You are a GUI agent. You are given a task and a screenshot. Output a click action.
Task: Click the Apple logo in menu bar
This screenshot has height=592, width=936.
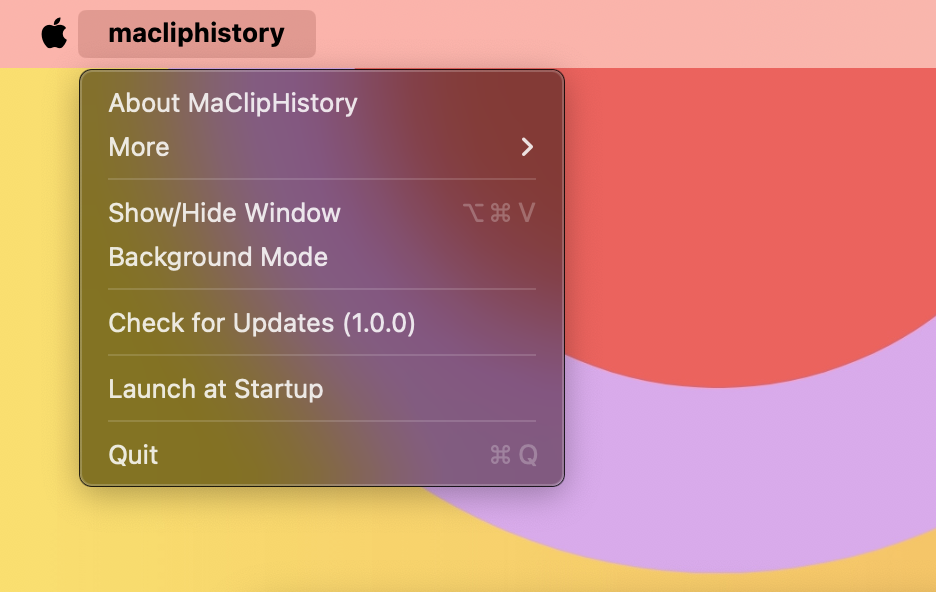(x=54, y=32)
